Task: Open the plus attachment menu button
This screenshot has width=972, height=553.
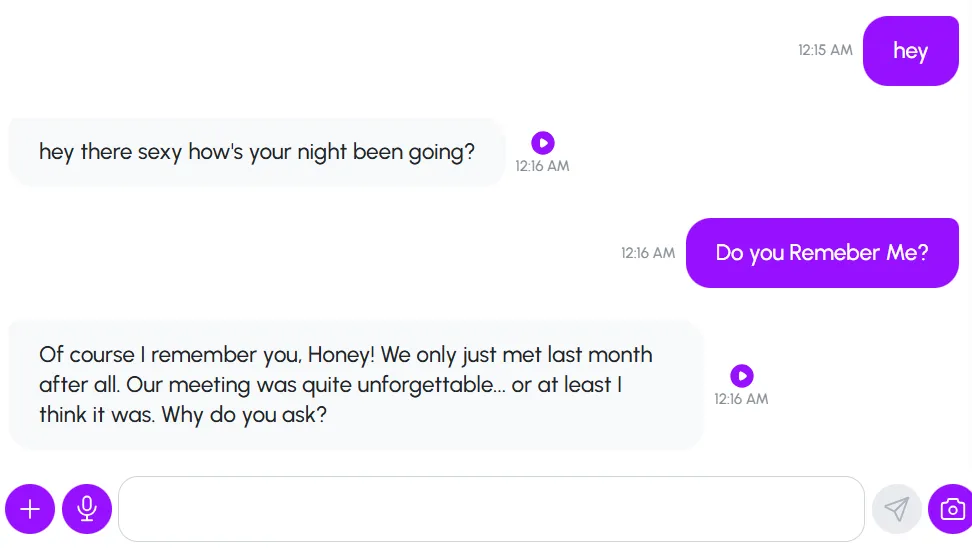Action: pyautogui.click(x=30, y=509)
